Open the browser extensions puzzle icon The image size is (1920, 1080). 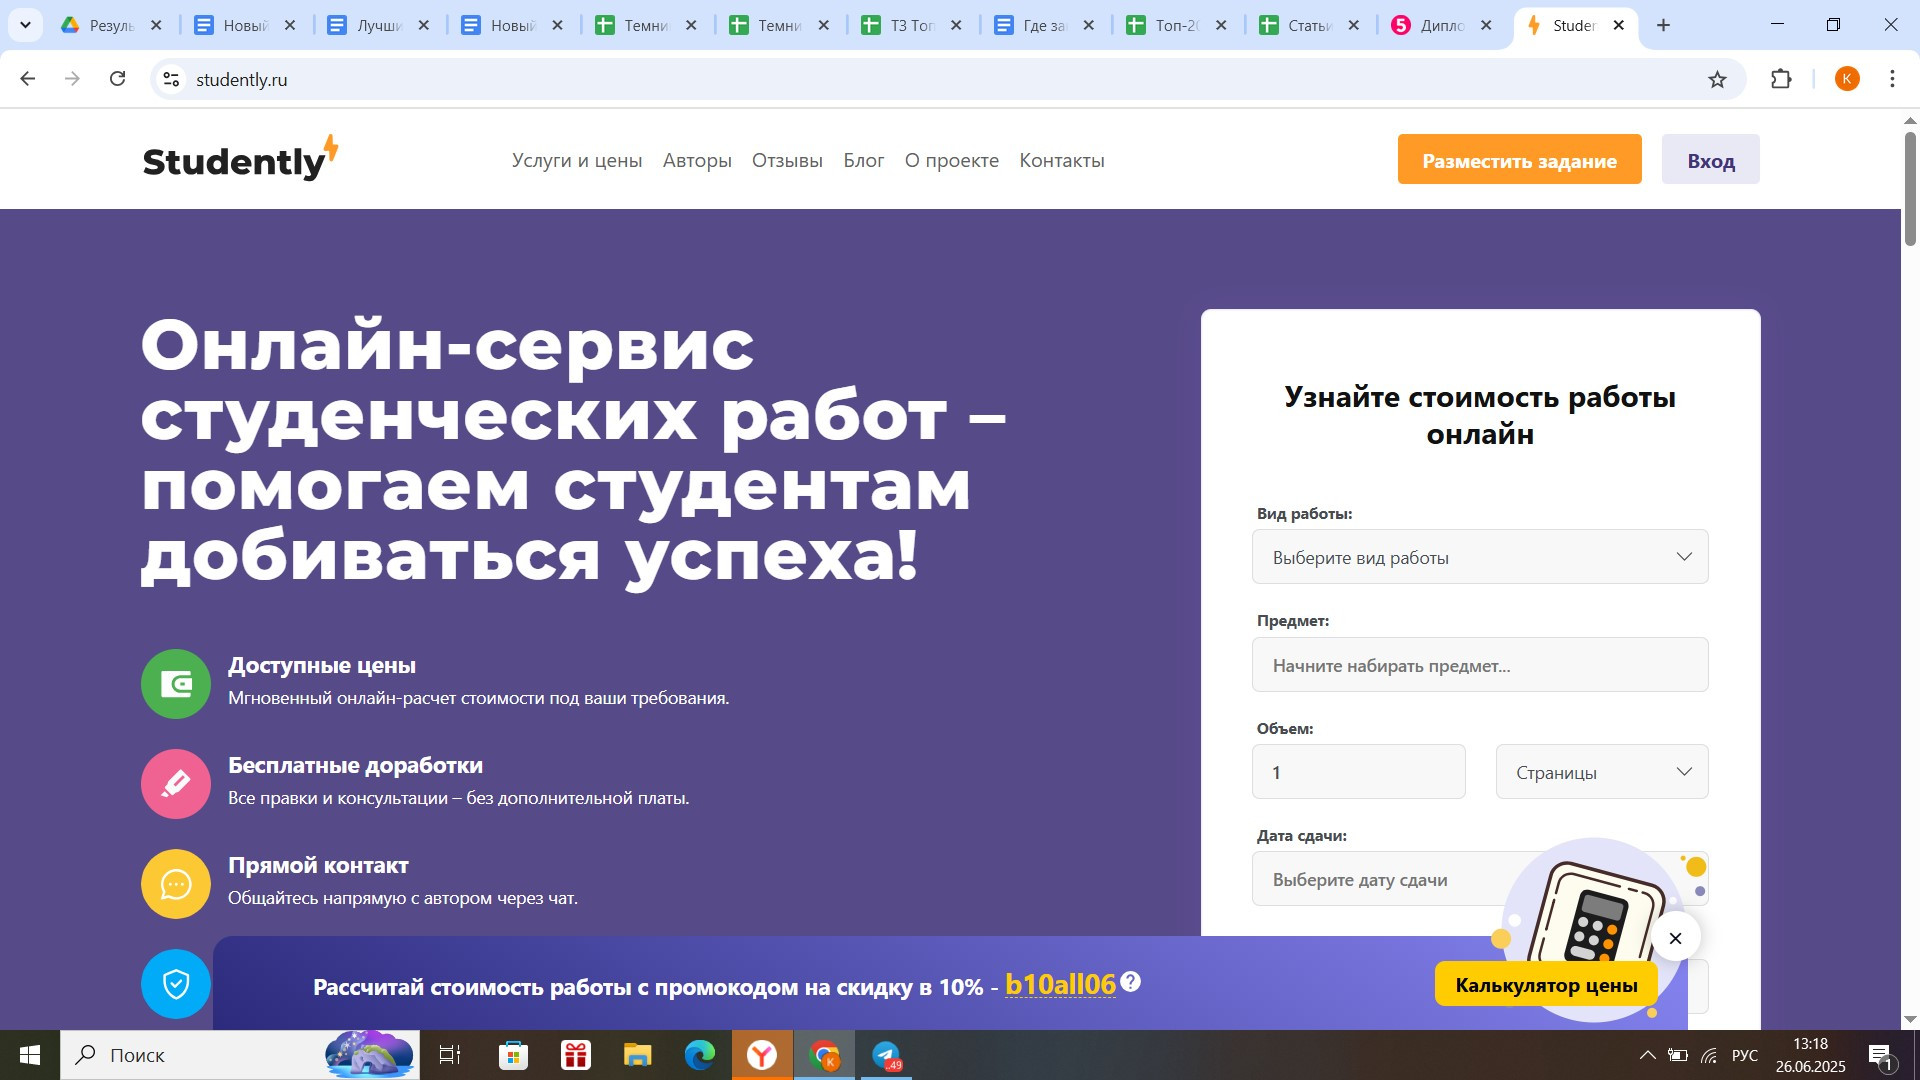click(x=1781, y=80)
